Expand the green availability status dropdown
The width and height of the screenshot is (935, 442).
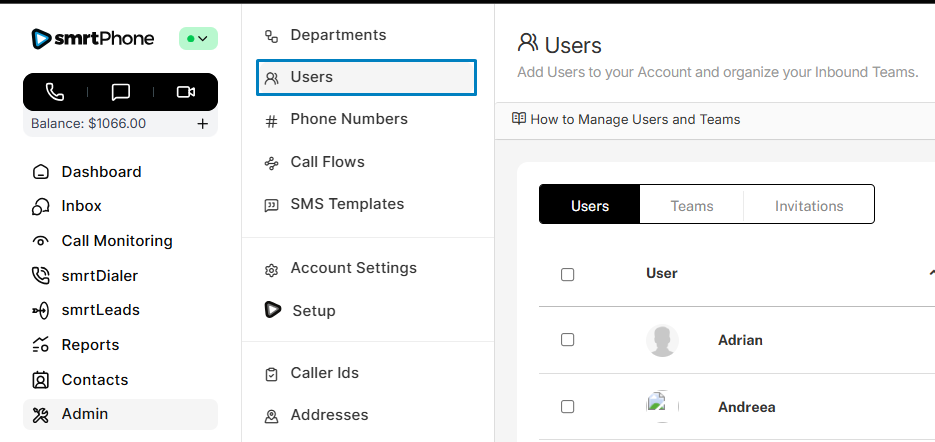point(198,39)
